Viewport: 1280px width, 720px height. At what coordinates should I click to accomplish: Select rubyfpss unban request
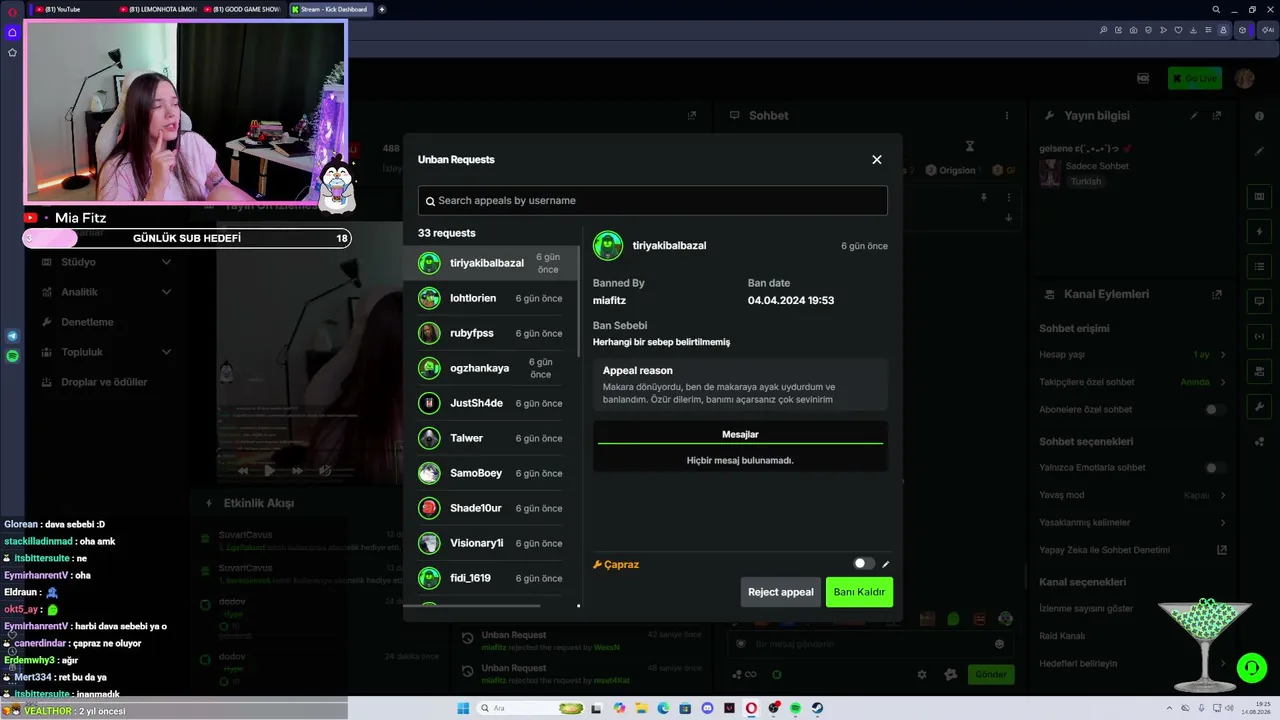click(490, 333)
